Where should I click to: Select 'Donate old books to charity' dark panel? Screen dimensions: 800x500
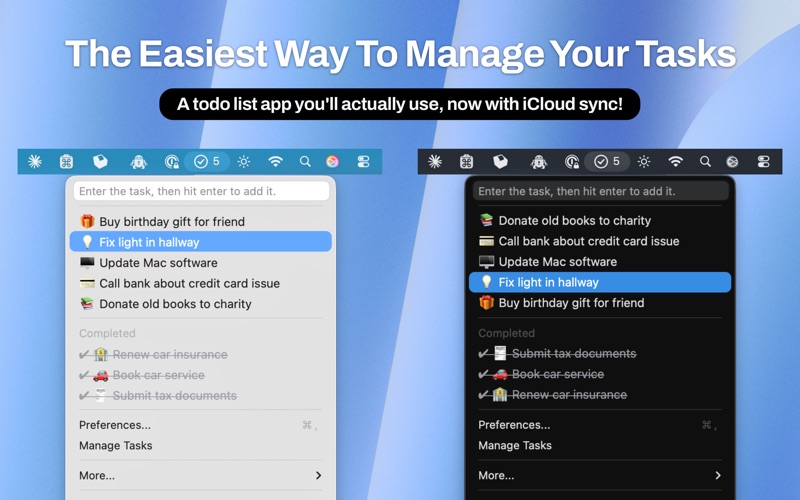pos(600,220)
